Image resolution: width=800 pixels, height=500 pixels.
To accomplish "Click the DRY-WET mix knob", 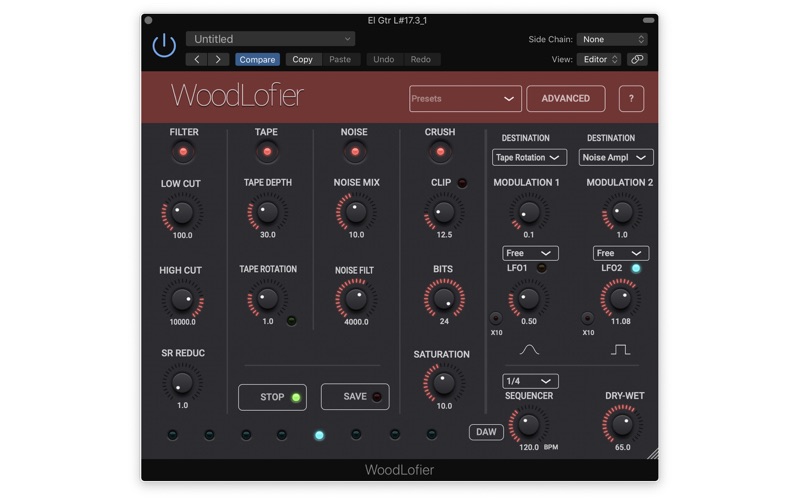I will (622, 425).
